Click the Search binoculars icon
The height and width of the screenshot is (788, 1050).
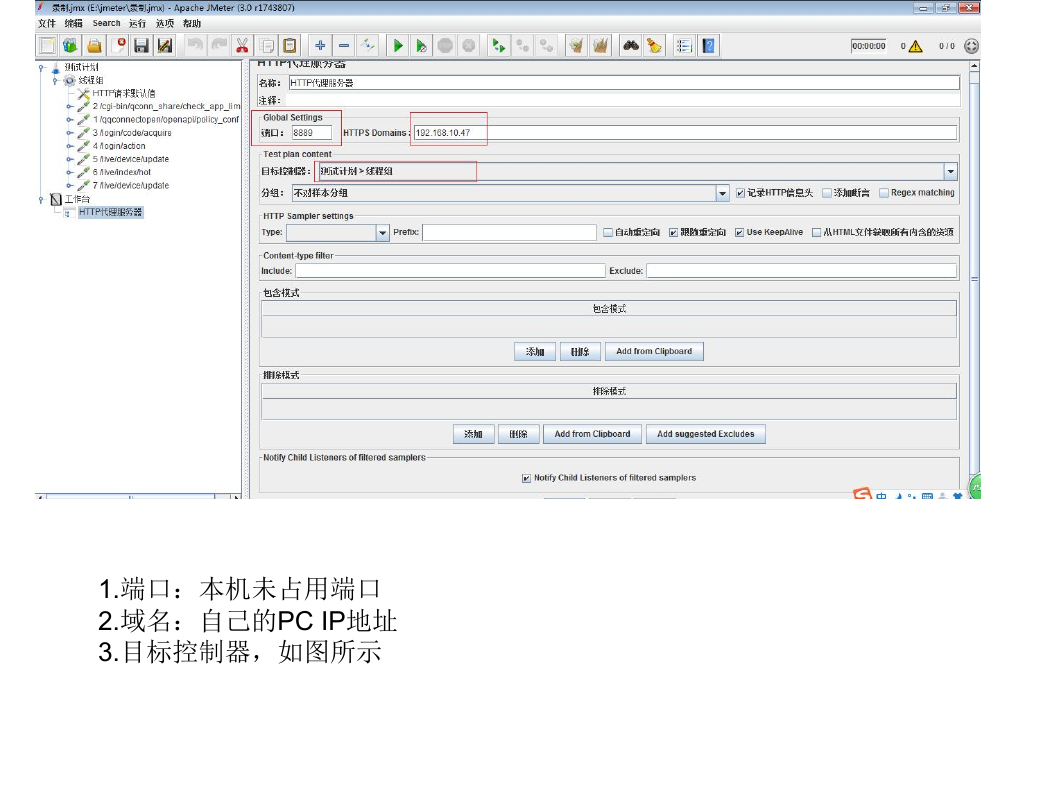click(x=631, y=46)
